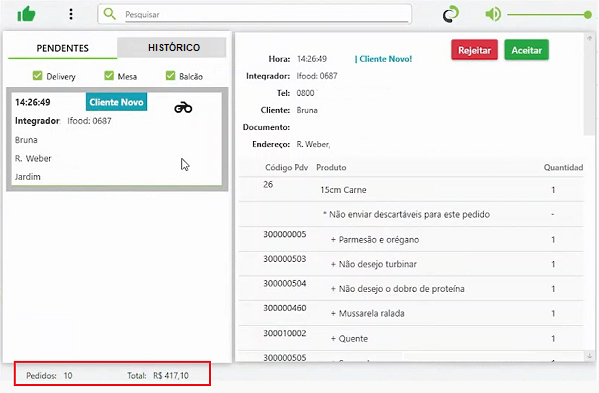This screenshot has height=393, width=599.
Task: Click the Não enviar descartáveis note
Action: [406, 214]
